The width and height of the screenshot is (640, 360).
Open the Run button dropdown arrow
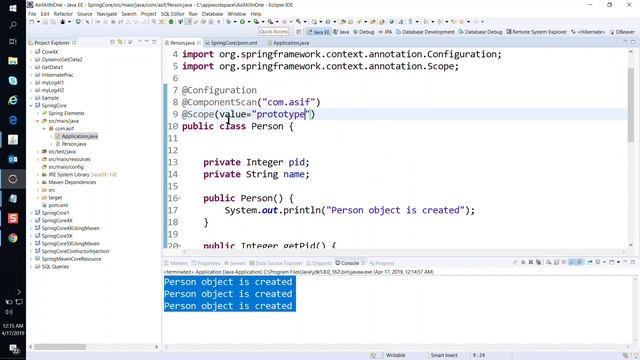pyautogui.click(x=248, y=22)
